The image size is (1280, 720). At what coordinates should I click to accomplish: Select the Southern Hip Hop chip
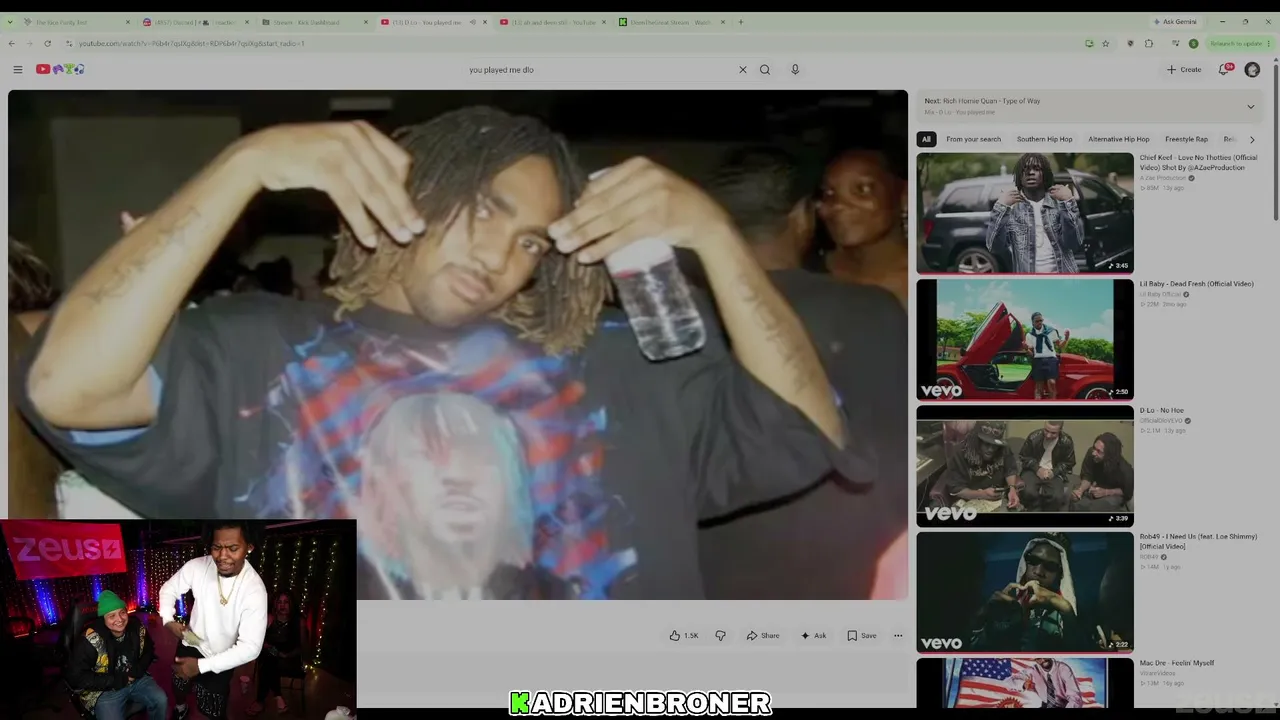click(x=1044, y=139)
